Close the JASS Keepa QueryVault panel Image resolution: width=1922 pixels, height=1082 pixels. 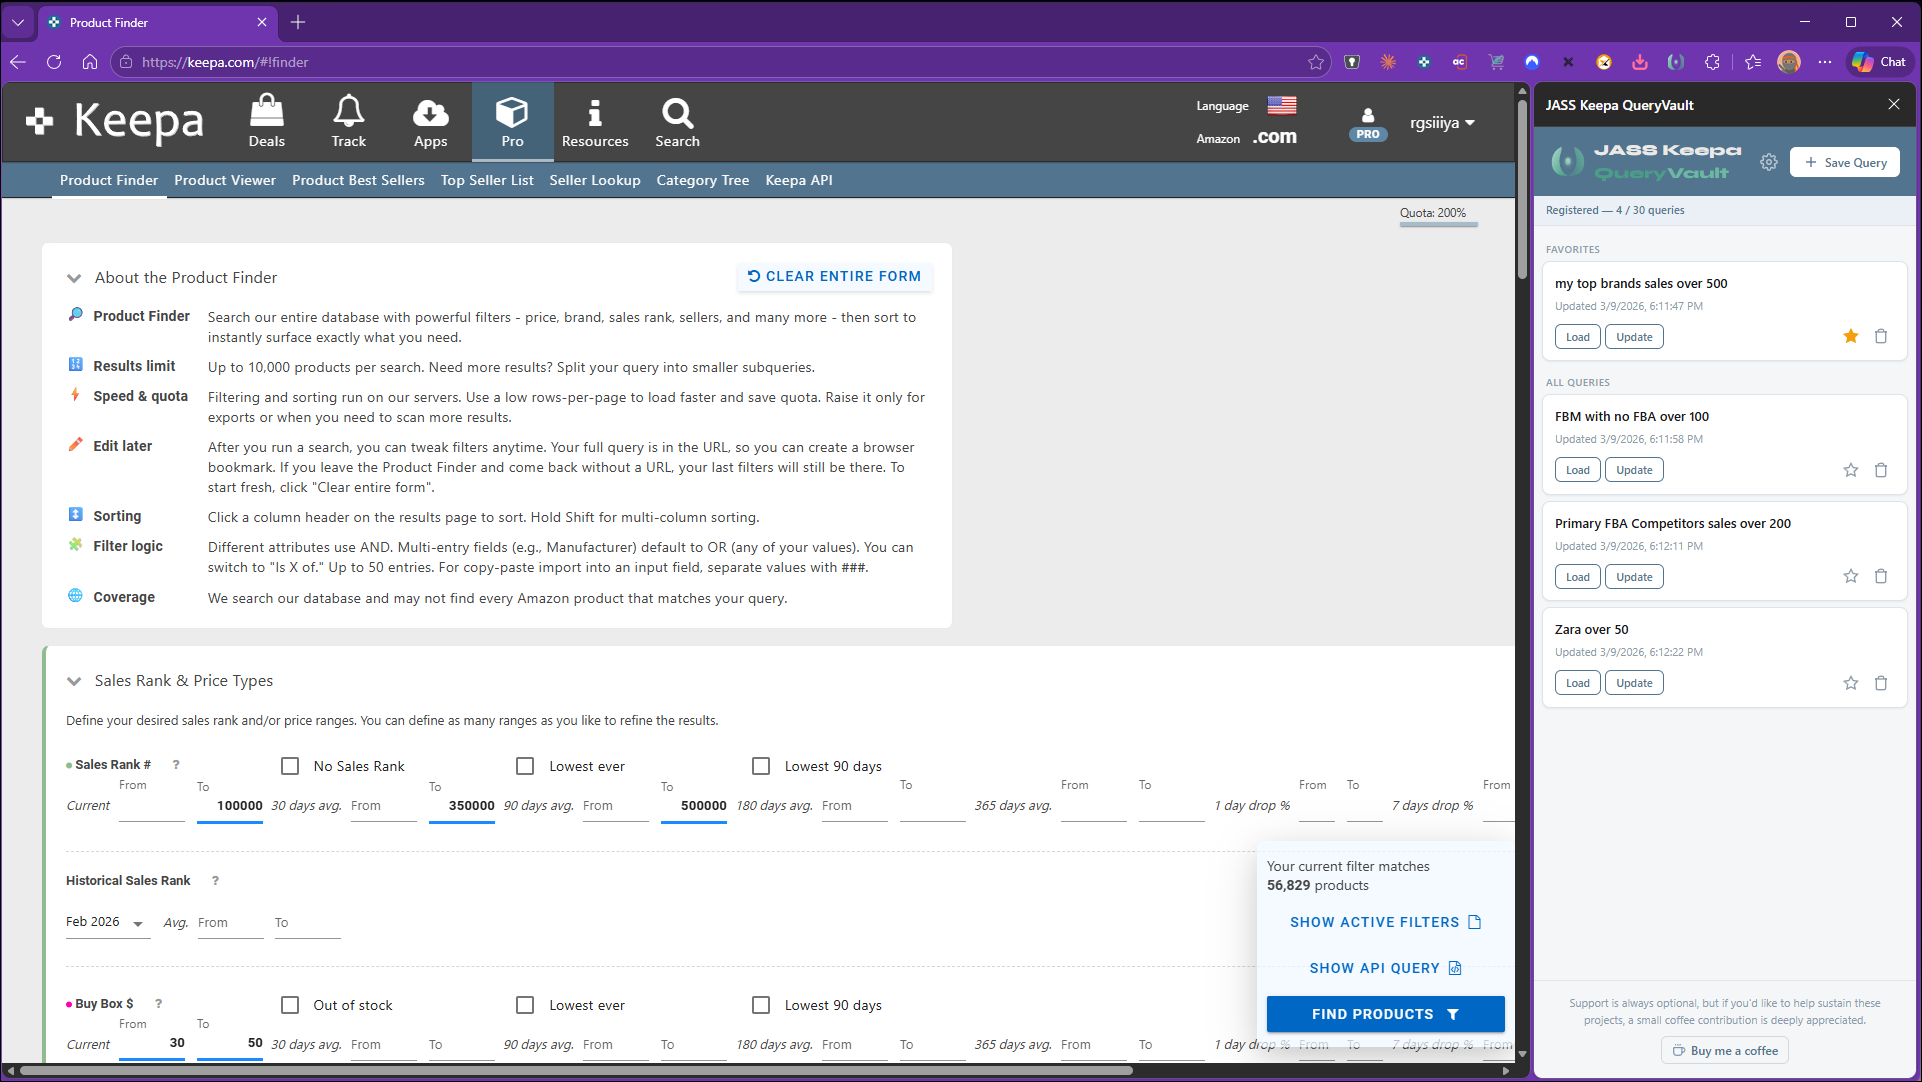pos(1893,104)
